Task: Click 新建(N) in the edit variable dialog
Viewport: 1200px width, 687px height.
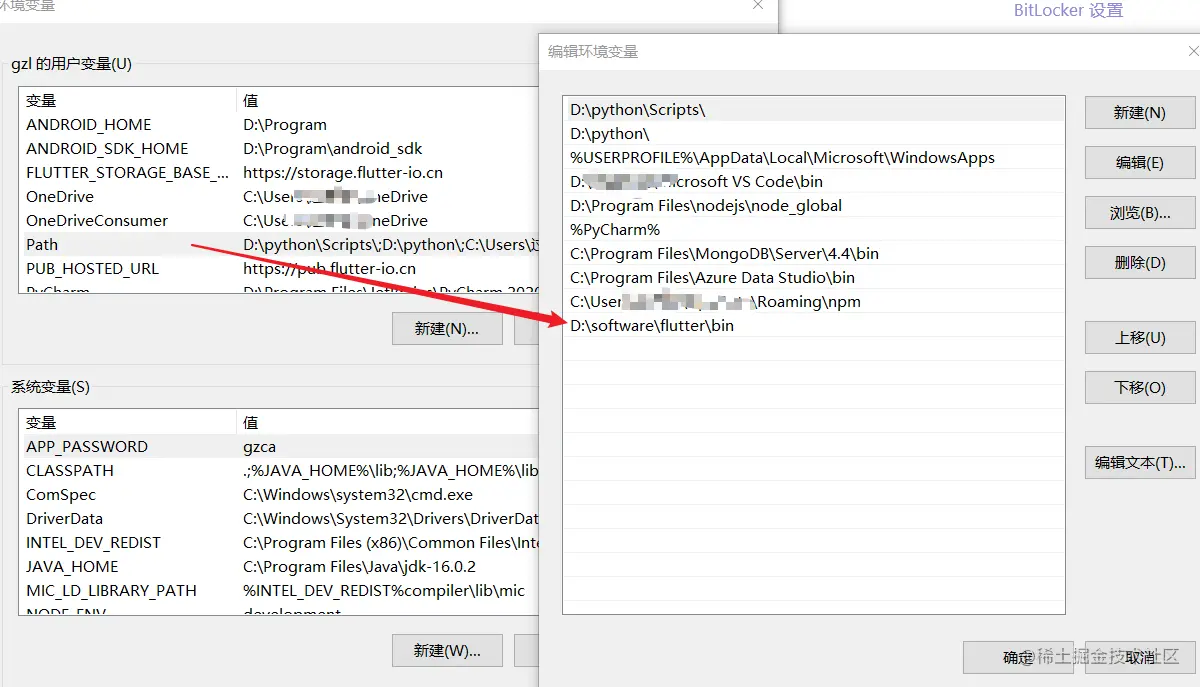Action: click(1140, 113)
